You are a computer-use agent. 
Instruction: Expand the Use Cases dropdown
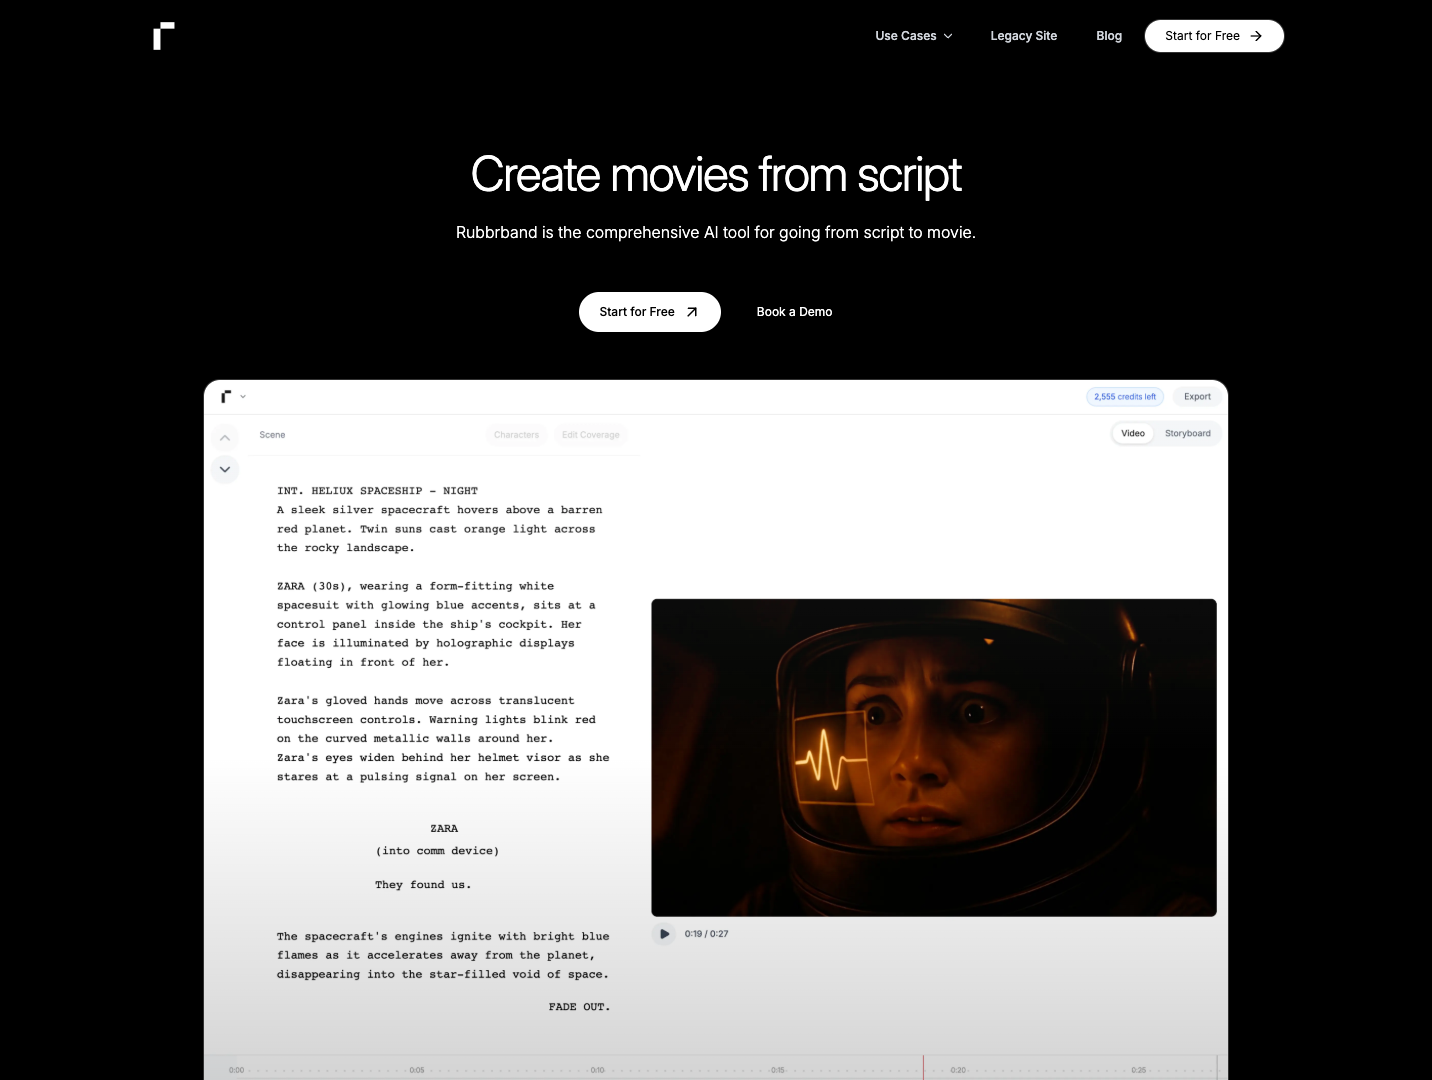pos(912,35)
